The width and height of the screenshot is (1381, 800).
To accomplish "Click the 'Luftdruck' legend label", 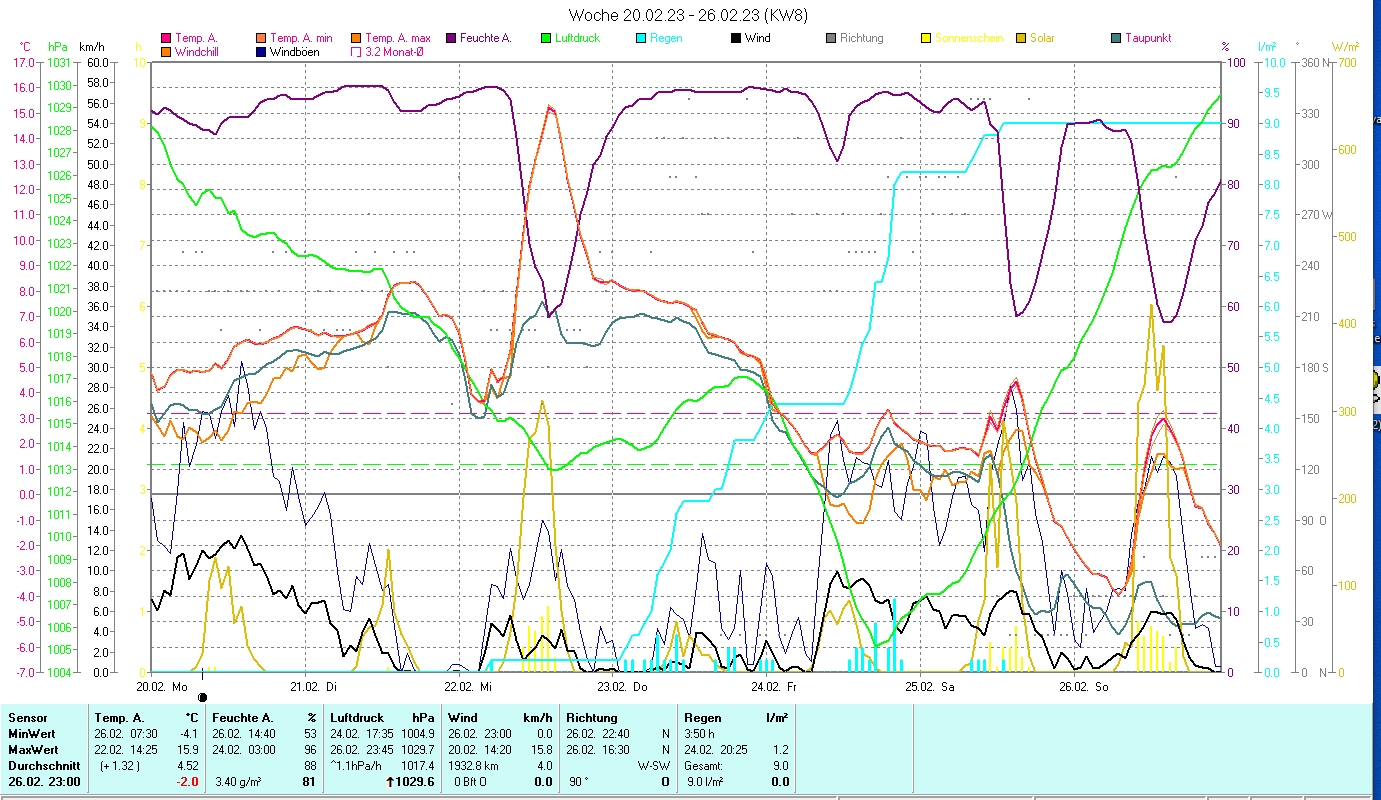I will click(x=578, y=38).
